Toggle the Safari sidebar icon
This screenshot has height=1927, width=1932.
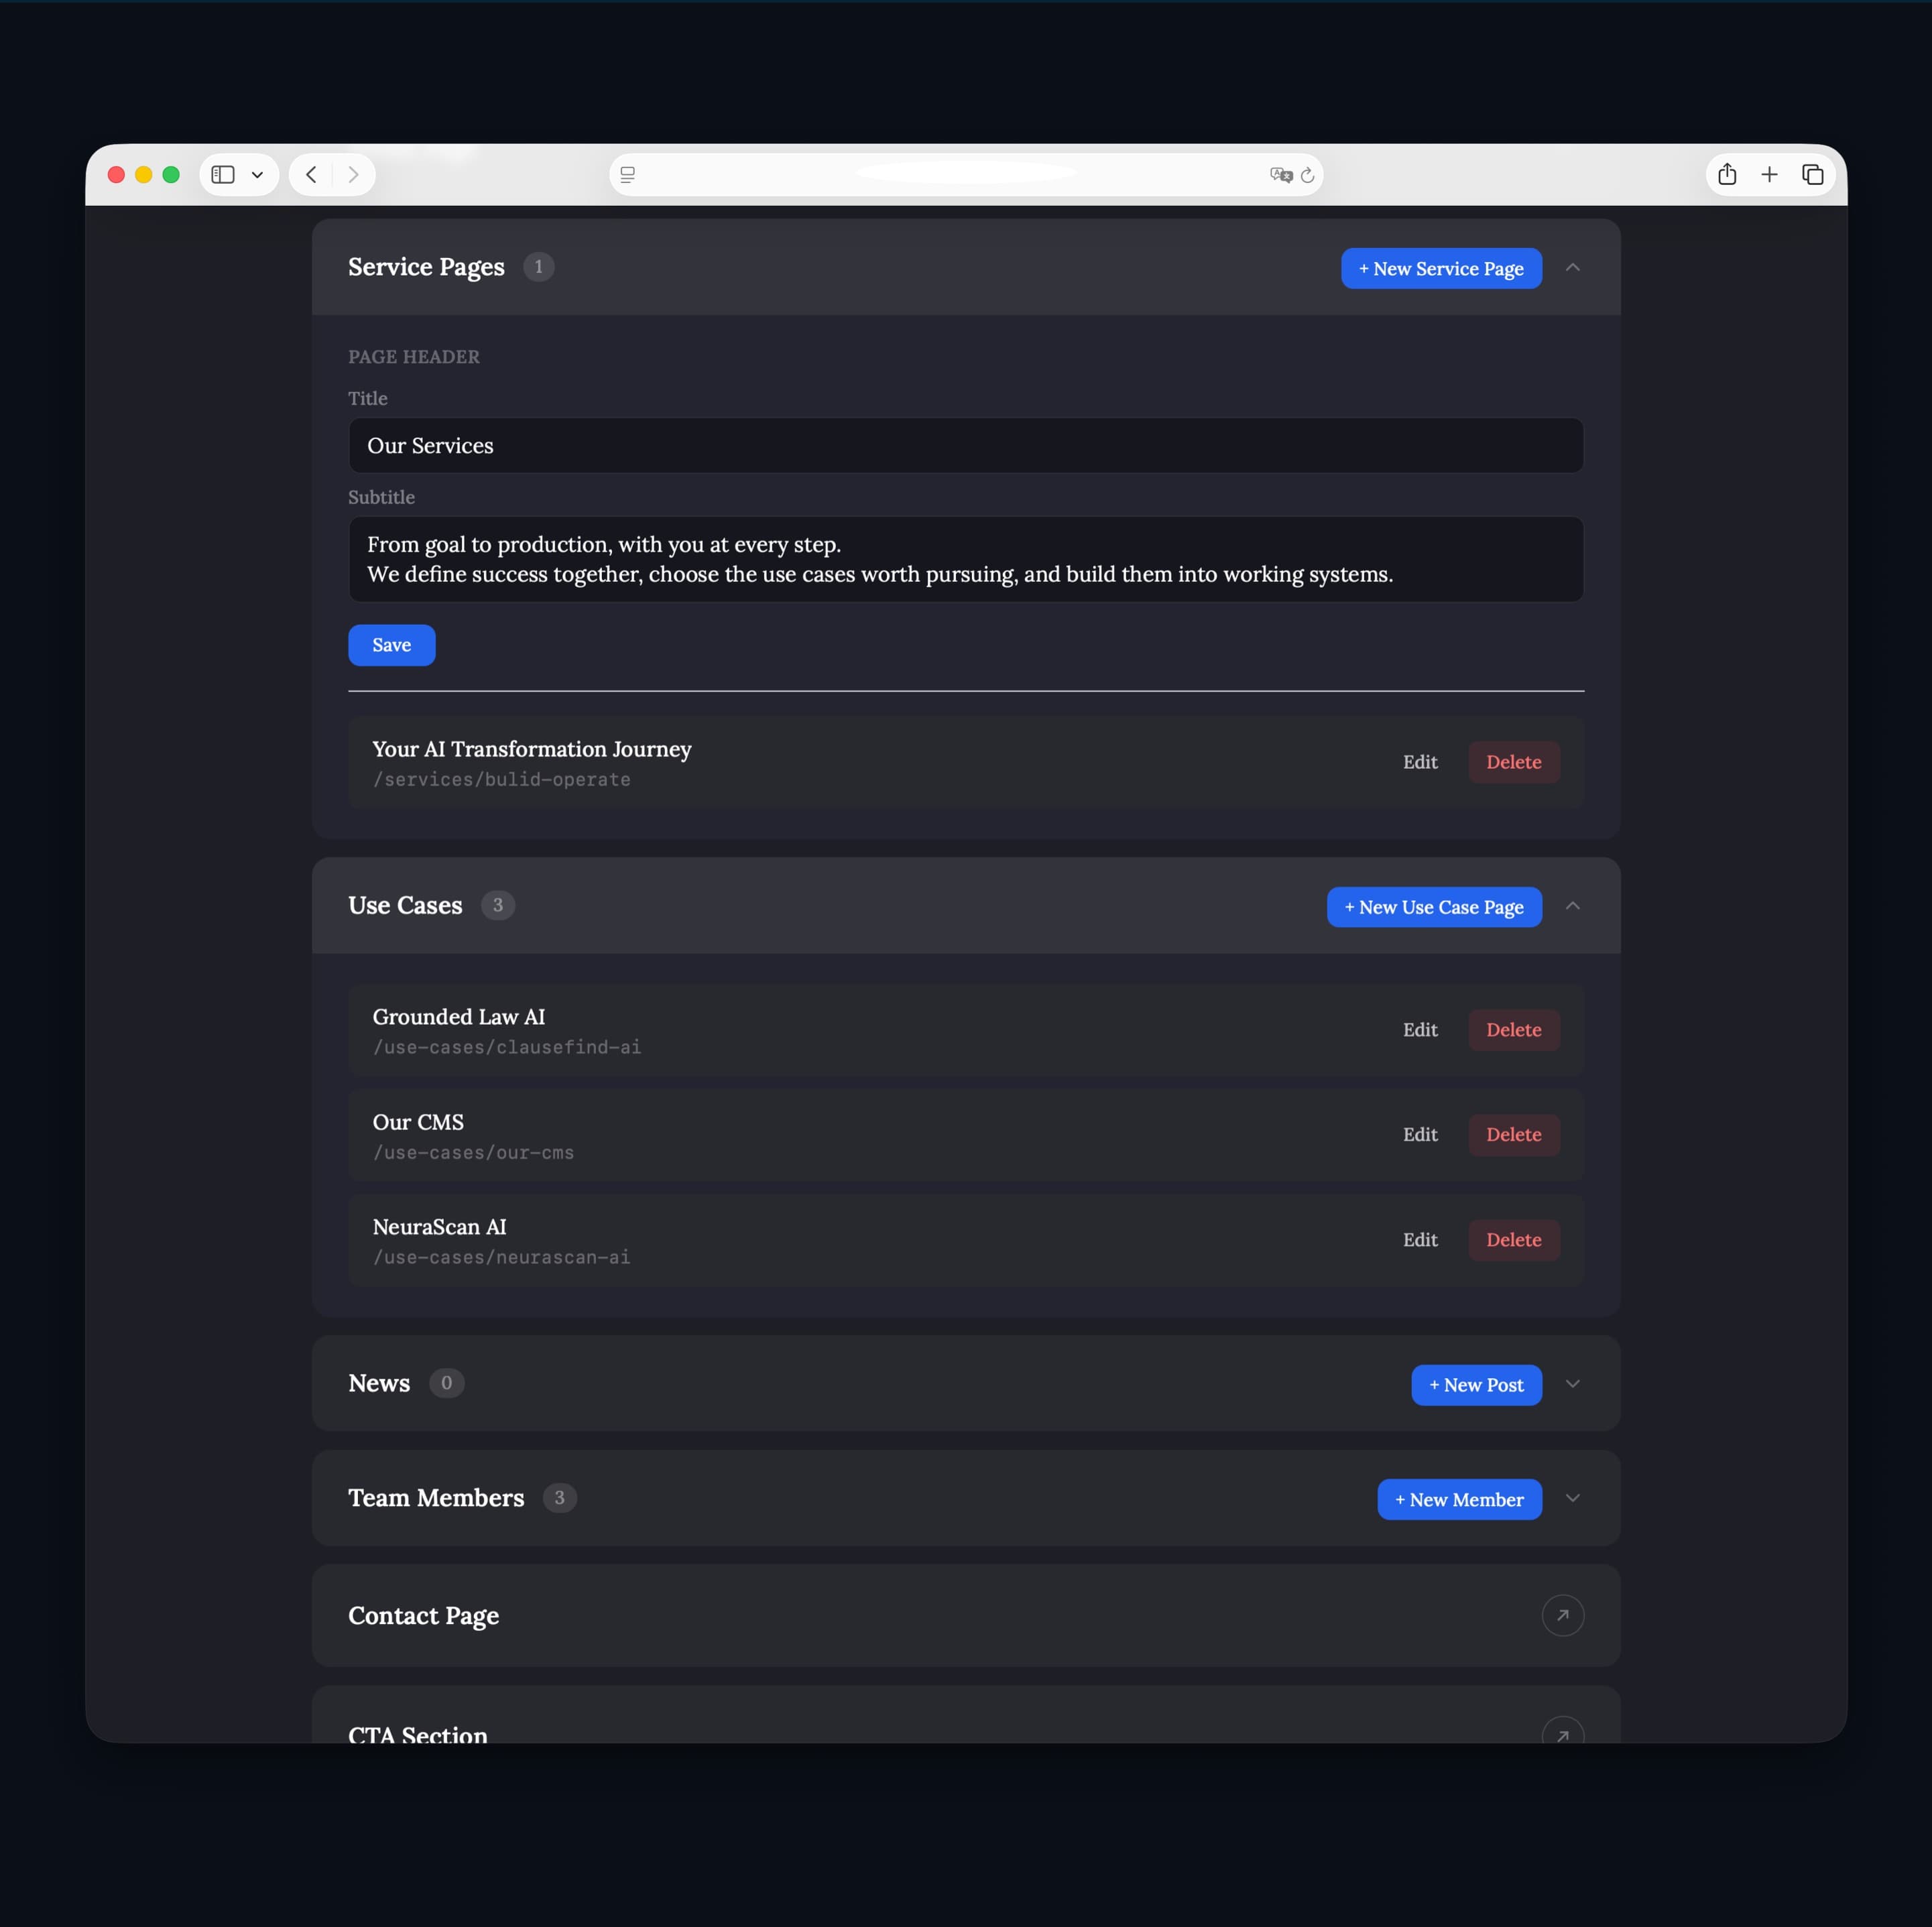[x=223, y=175]
